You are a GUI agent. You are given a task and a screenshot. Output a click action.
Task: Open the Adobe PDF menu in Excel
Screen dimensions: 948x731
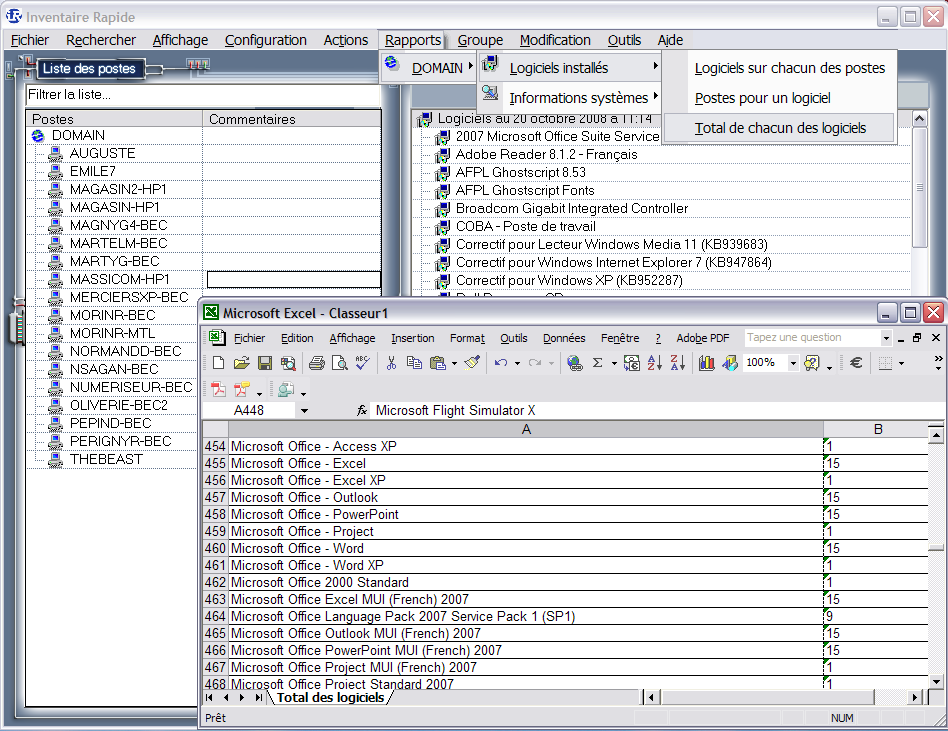703,338
